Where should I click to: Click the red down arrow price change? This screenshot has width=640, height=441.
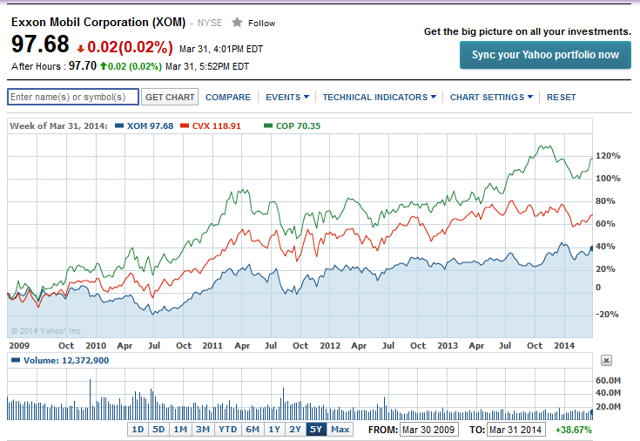tap(80, 49)
